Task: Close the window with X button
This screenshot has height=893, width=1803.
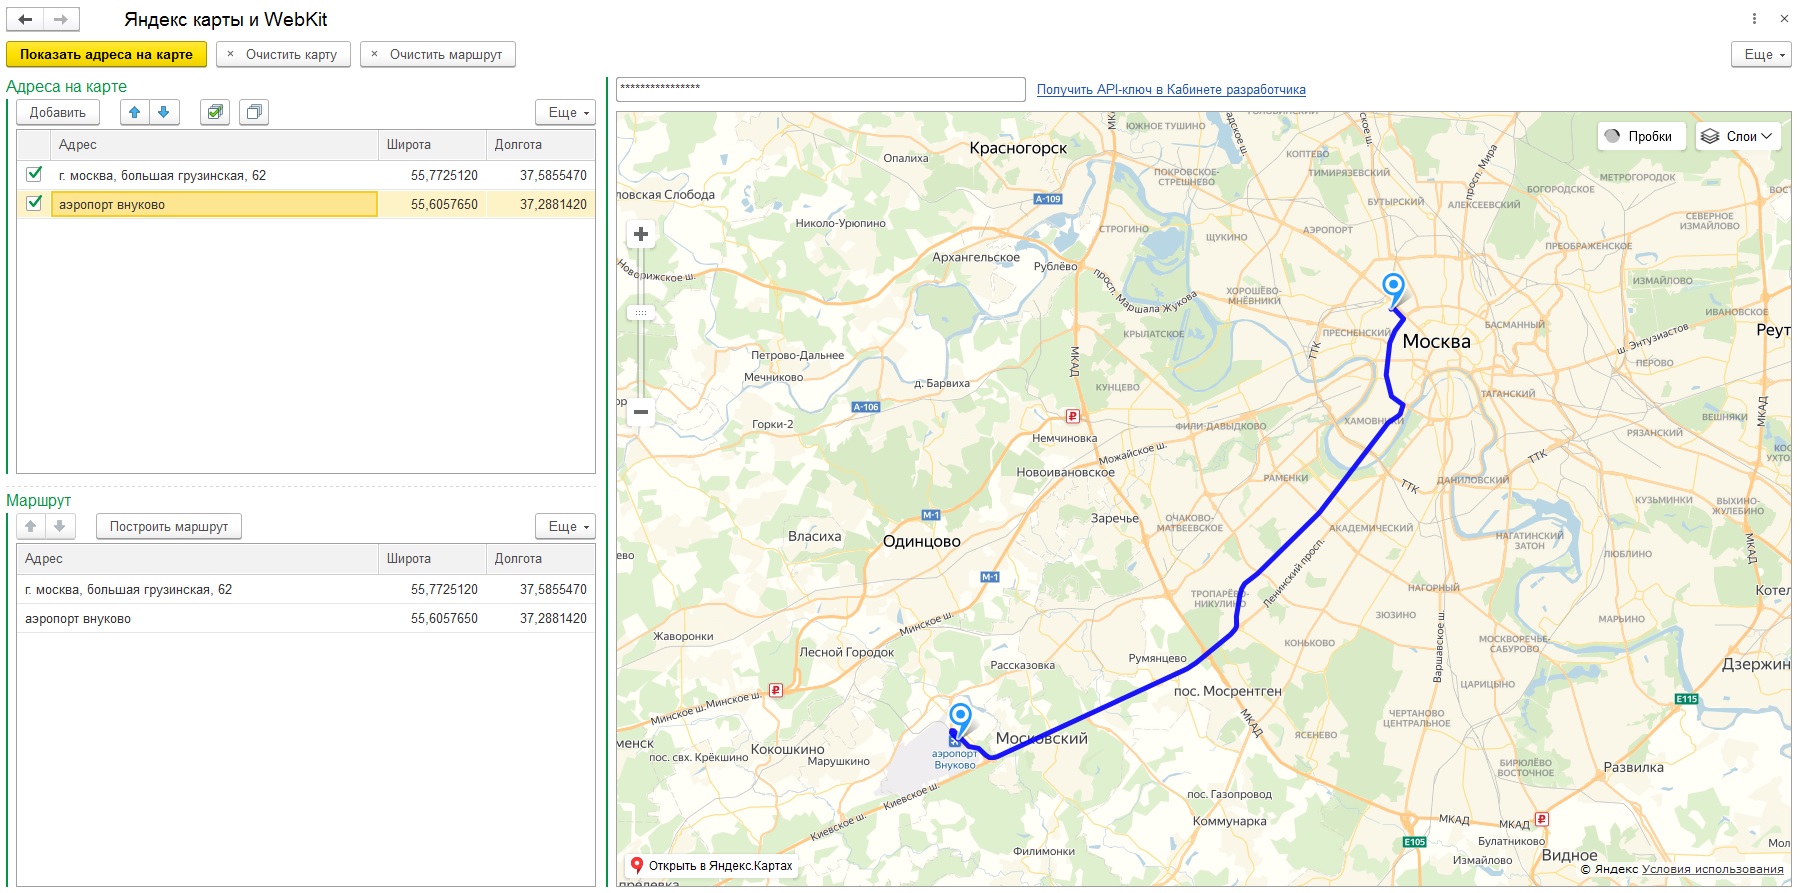Action: 1784,19
